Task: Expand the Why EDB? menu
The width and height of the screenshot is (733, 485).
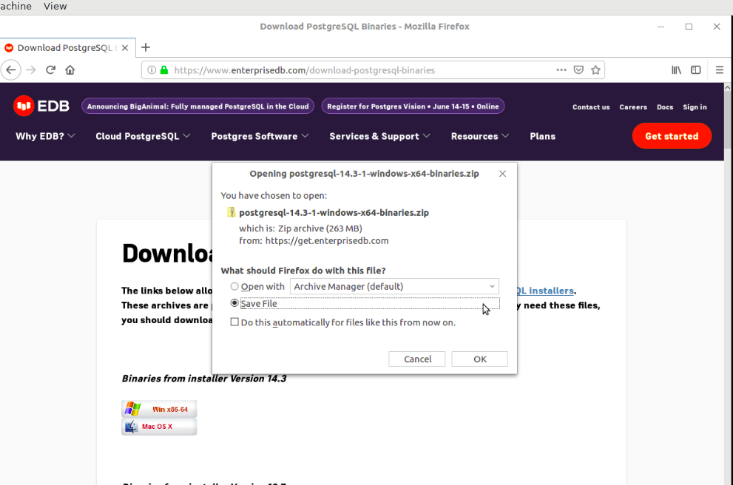Action: (x=45, y=136)
